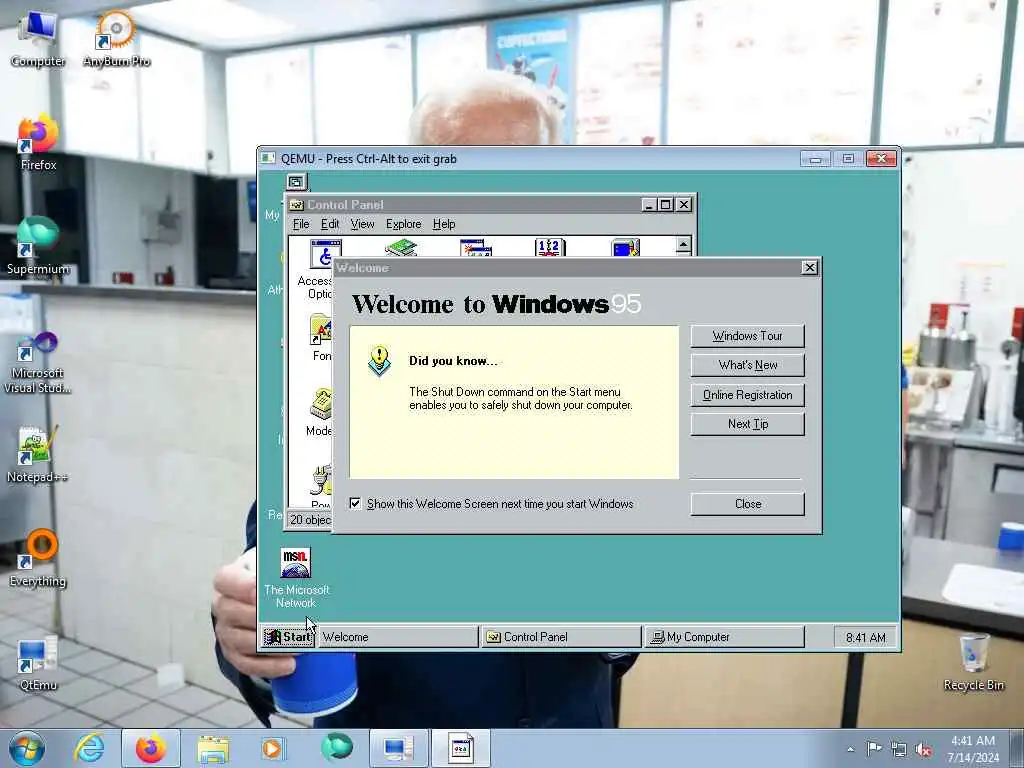Switch to Firefox in the Windows 7 taskbar
Image resolution: width=1024 pixels, height=768 pixels.
click(x=150, y=748)
